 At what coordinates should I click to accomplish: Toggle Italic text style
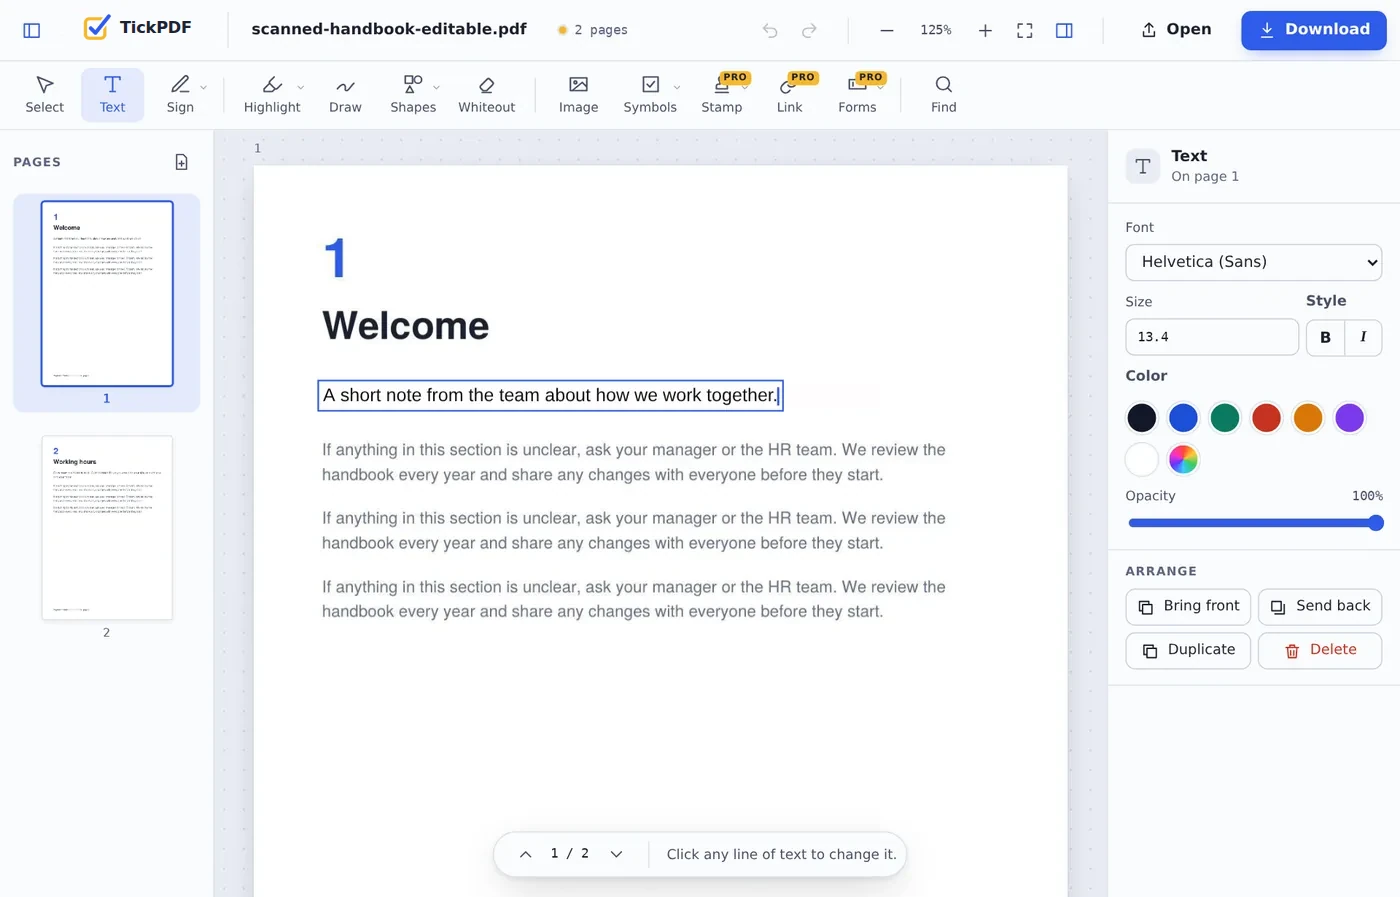[x=1363, y=338]
